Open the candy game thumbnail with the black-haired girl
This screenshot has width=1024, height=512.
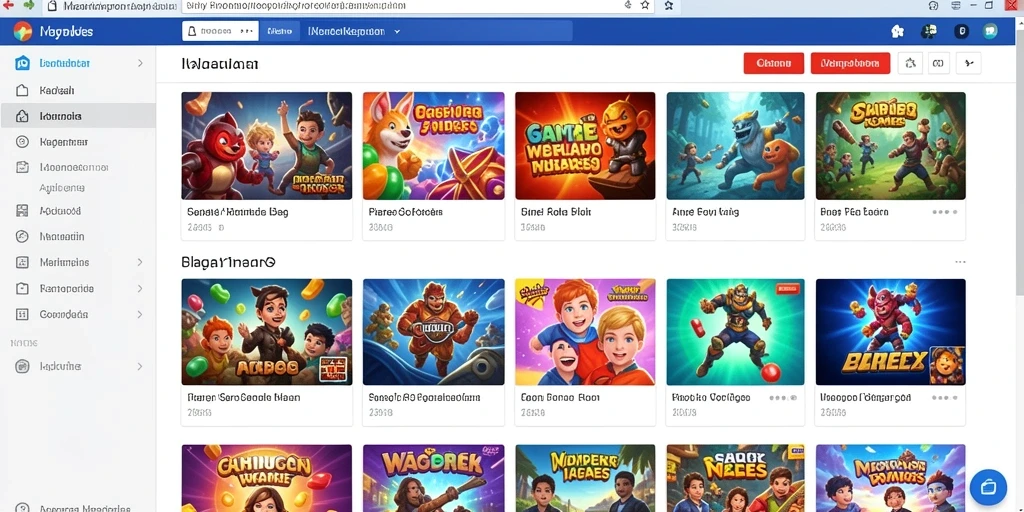click(x=266, y=332)
